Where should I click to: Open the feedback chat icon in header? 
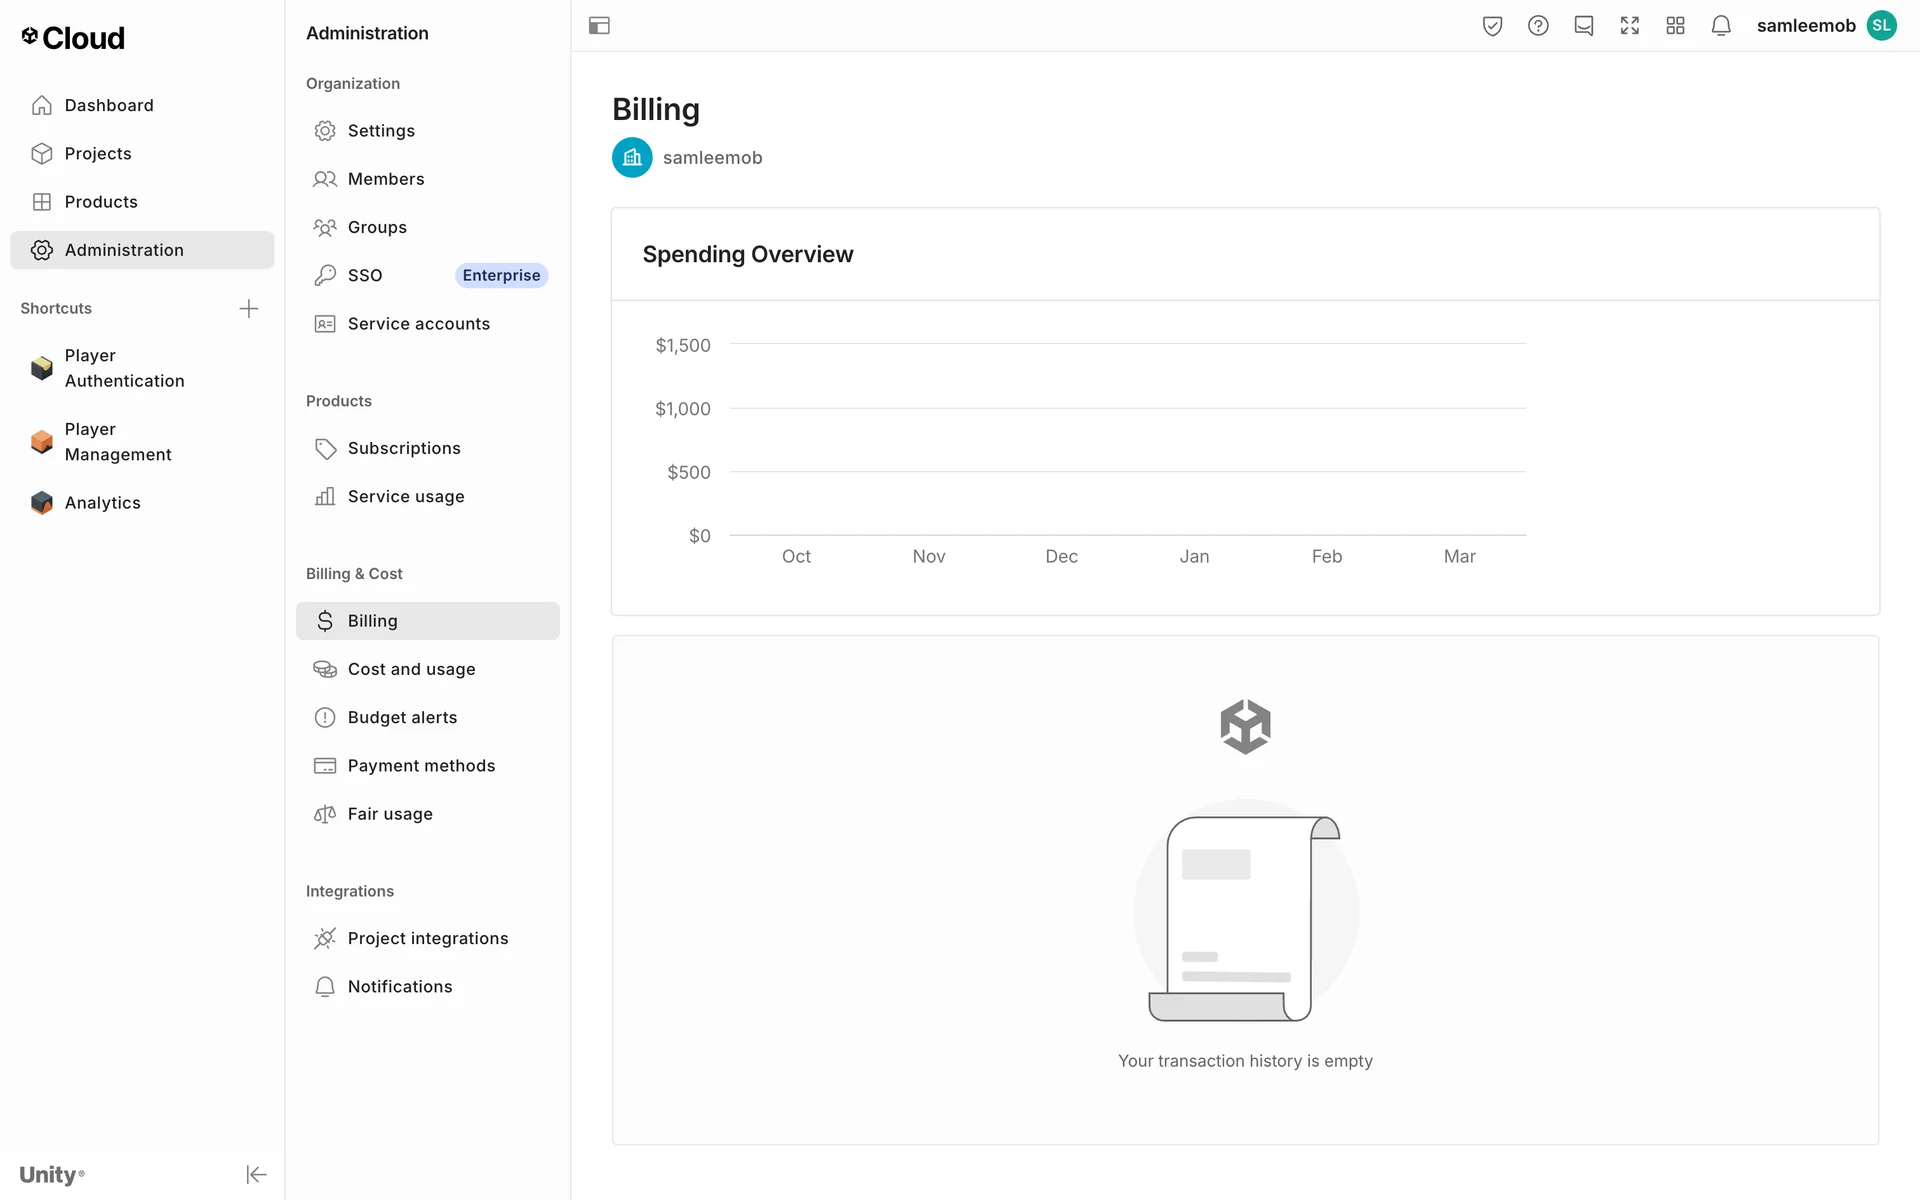[x=1583, y=26]
